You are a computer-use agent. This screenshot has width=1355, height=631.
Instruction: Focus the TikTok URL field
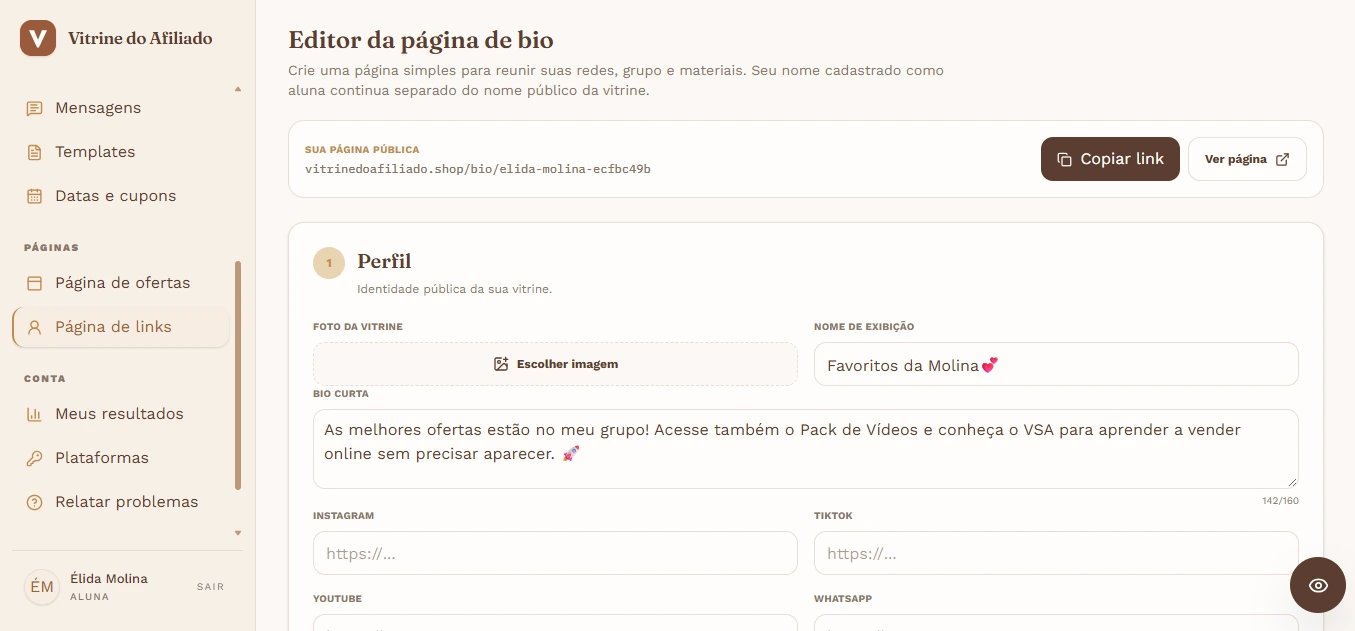click(1056, 553)
